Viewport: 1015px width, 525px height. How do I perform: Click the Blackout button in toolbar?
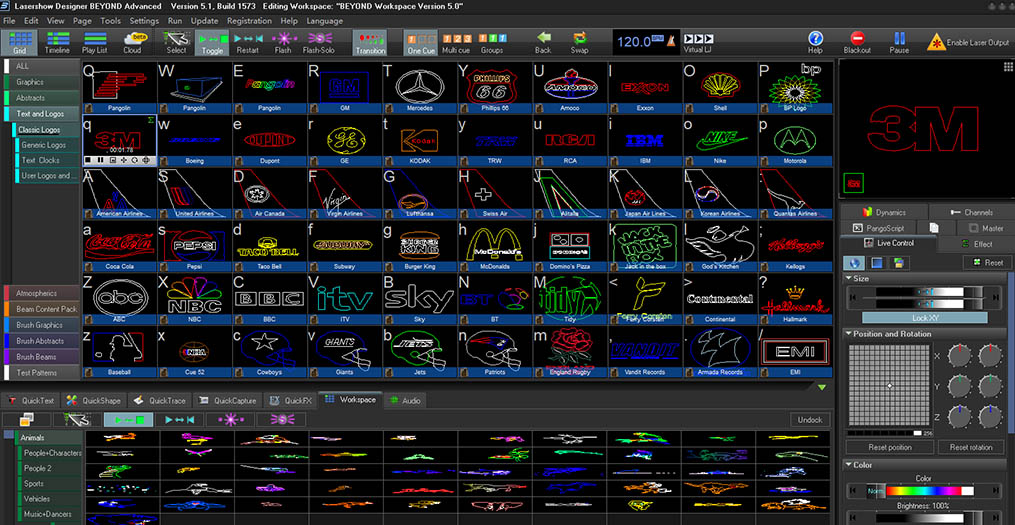tap(857, 41)
